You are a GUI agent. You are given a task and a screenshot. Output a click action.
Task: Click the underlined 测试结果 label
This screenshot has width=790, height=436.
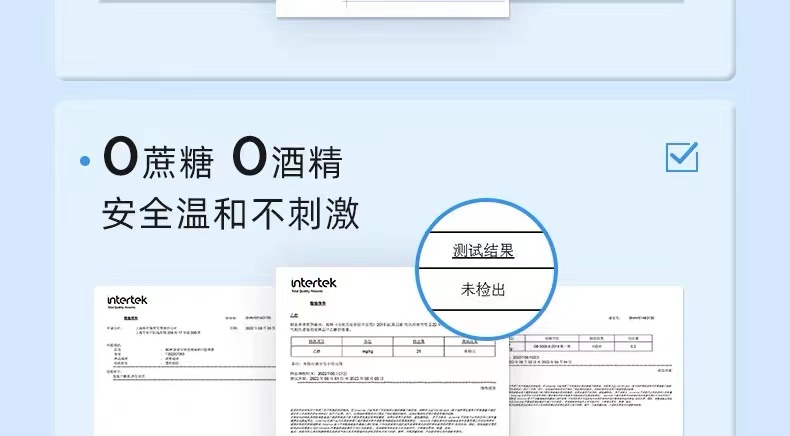[483, 250]
